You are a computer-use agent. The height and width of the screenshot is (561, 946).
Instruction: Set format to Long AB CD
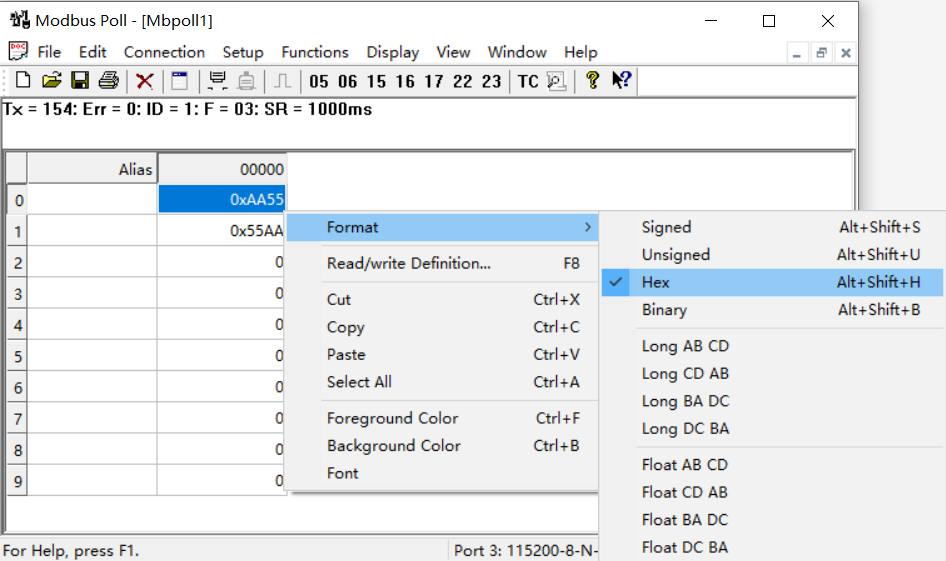(772, 346)
